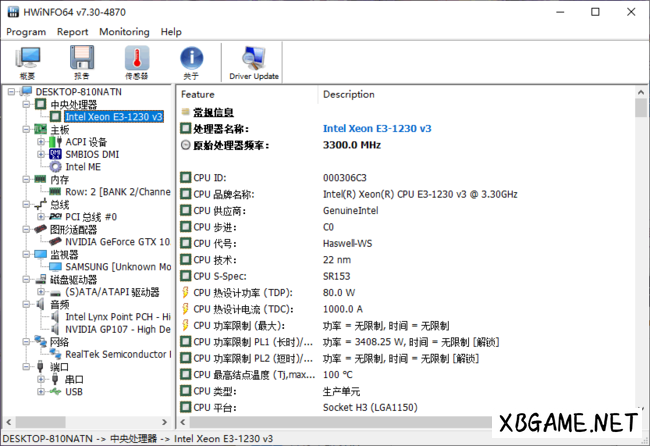The height and width of the screenshot is (446, 650).
Task: Open the 传感器 sensors thermometer icon
Action: click(137, 62)
